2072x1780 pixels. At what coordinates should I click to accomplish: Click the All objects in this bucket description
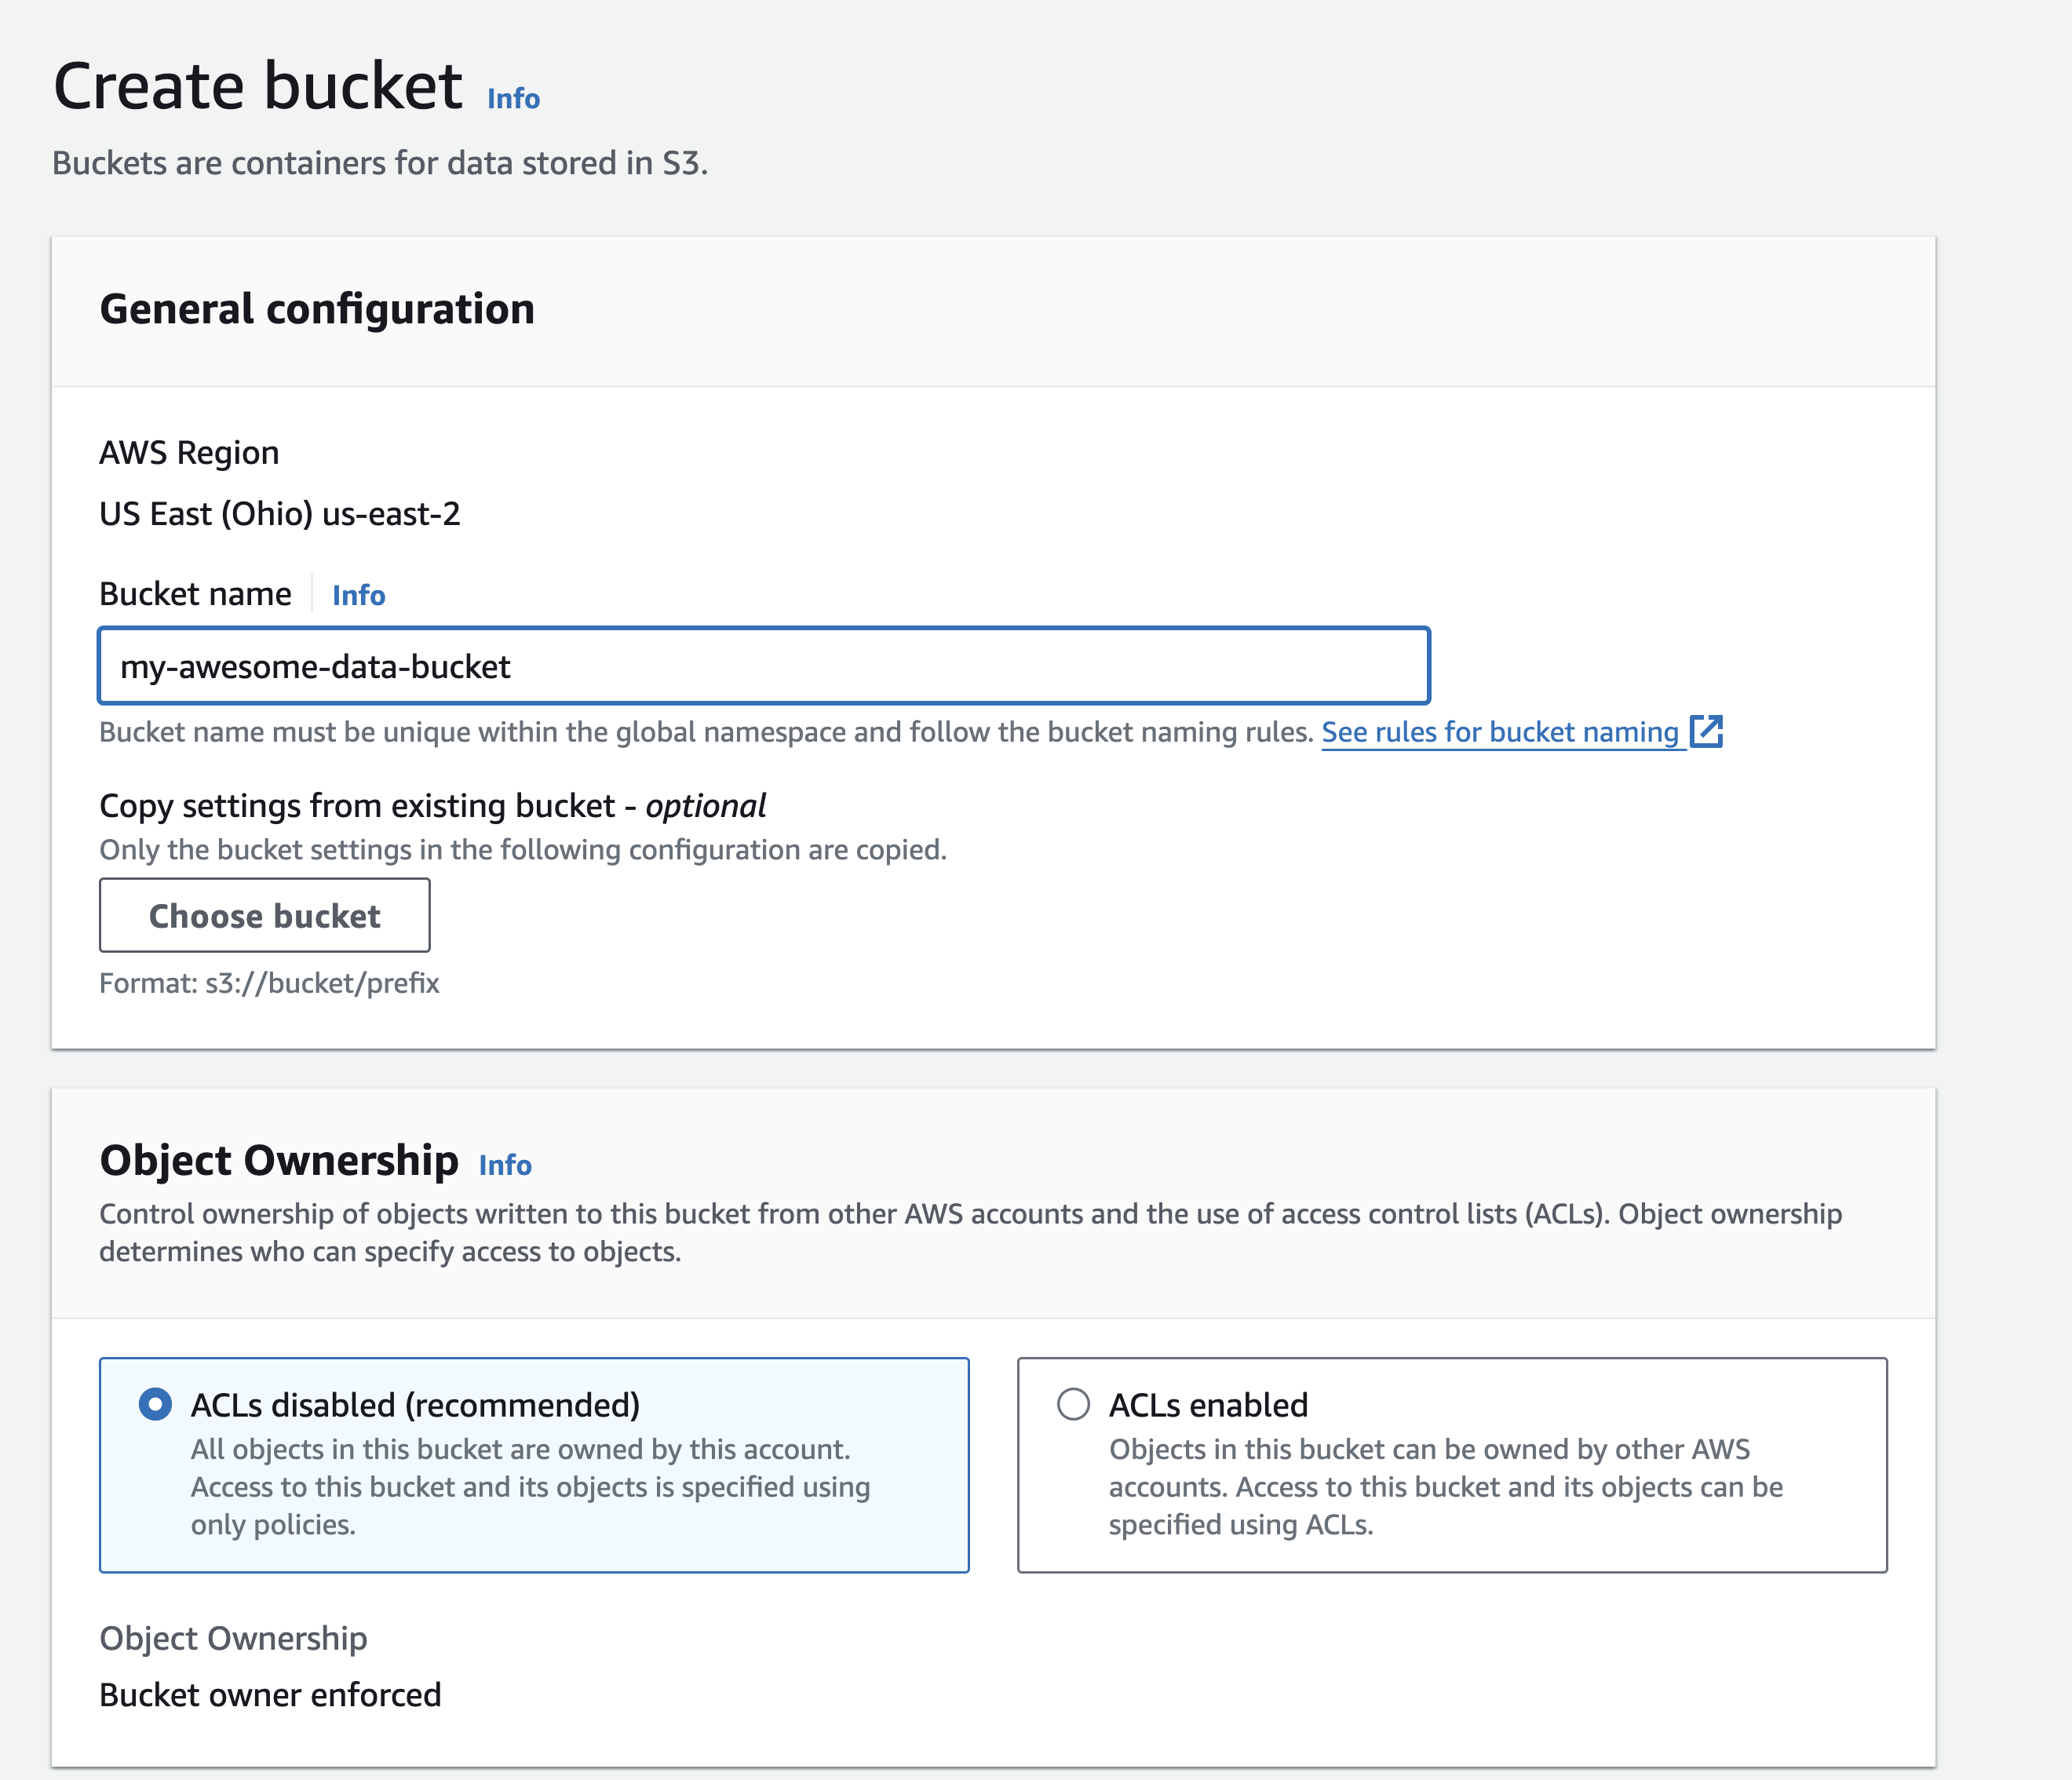click(530, 1487)
